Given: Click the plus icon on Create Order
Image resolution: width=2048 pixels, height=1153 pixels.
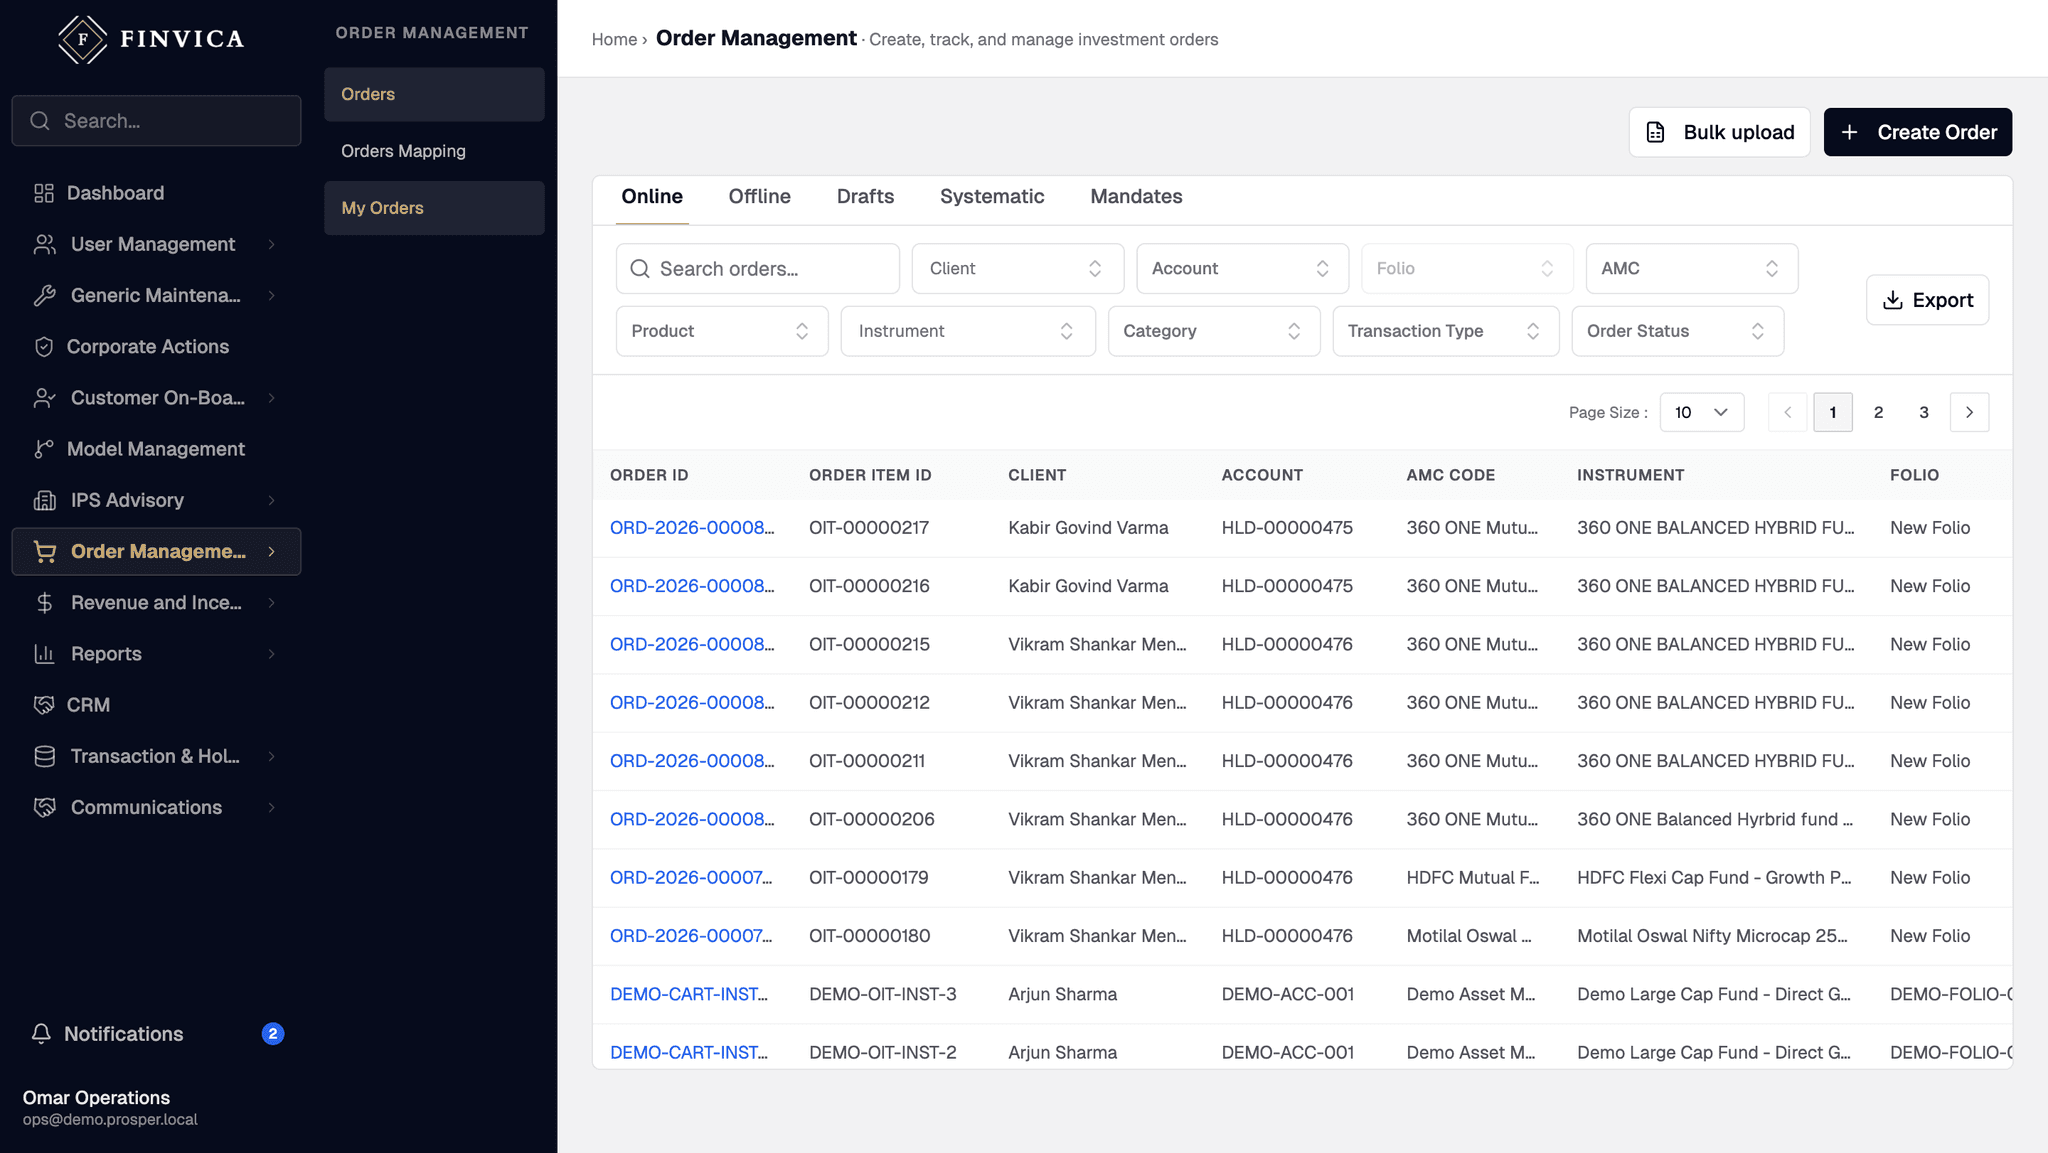Looking at the screenshot, I should (x=1850, y=132).
